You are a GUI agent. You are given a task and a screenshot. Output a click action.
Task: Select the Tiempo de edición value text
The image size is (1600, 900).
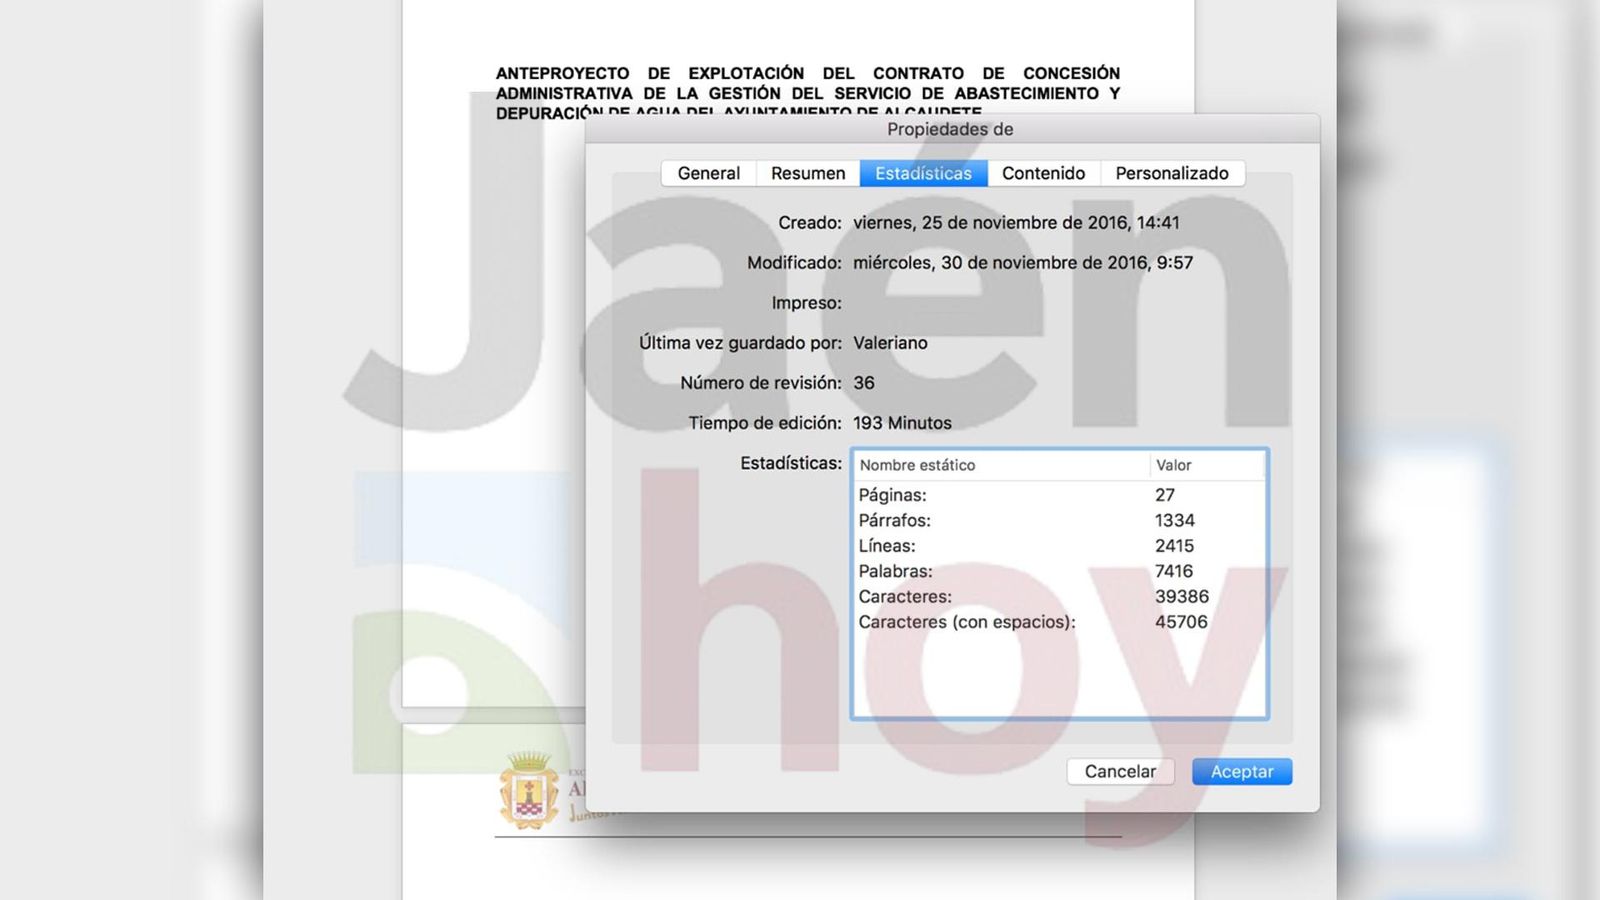tap(901, 422)
